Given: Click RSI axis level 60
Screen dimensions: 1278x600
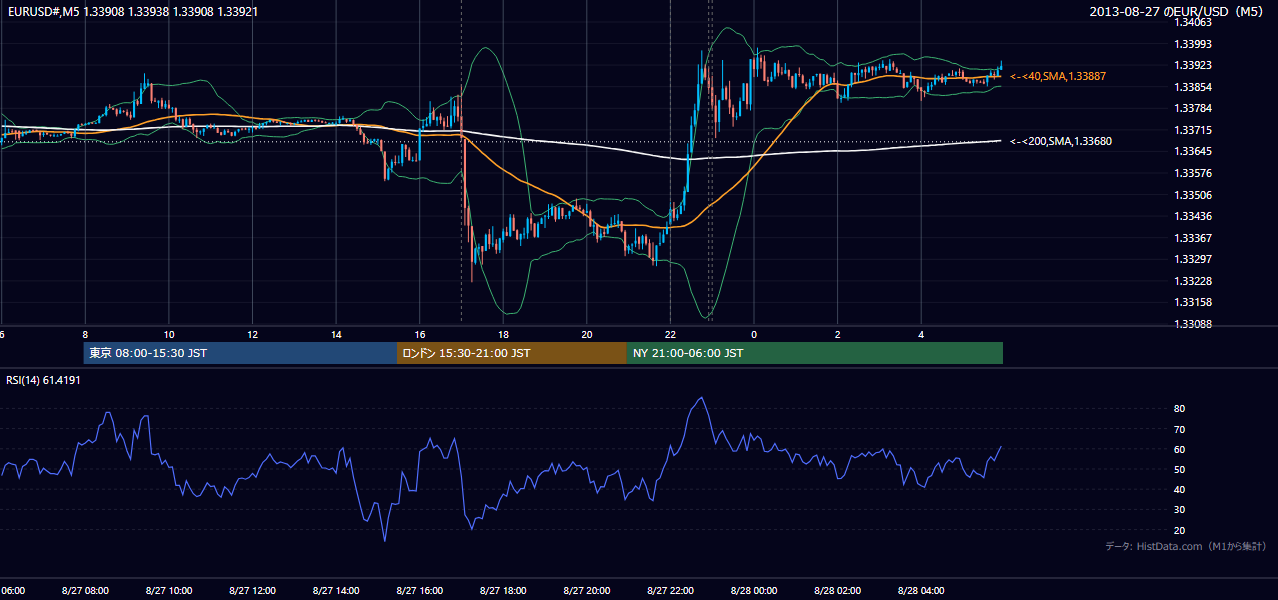Looking at the screenshot, I should tap(1180, 450).
